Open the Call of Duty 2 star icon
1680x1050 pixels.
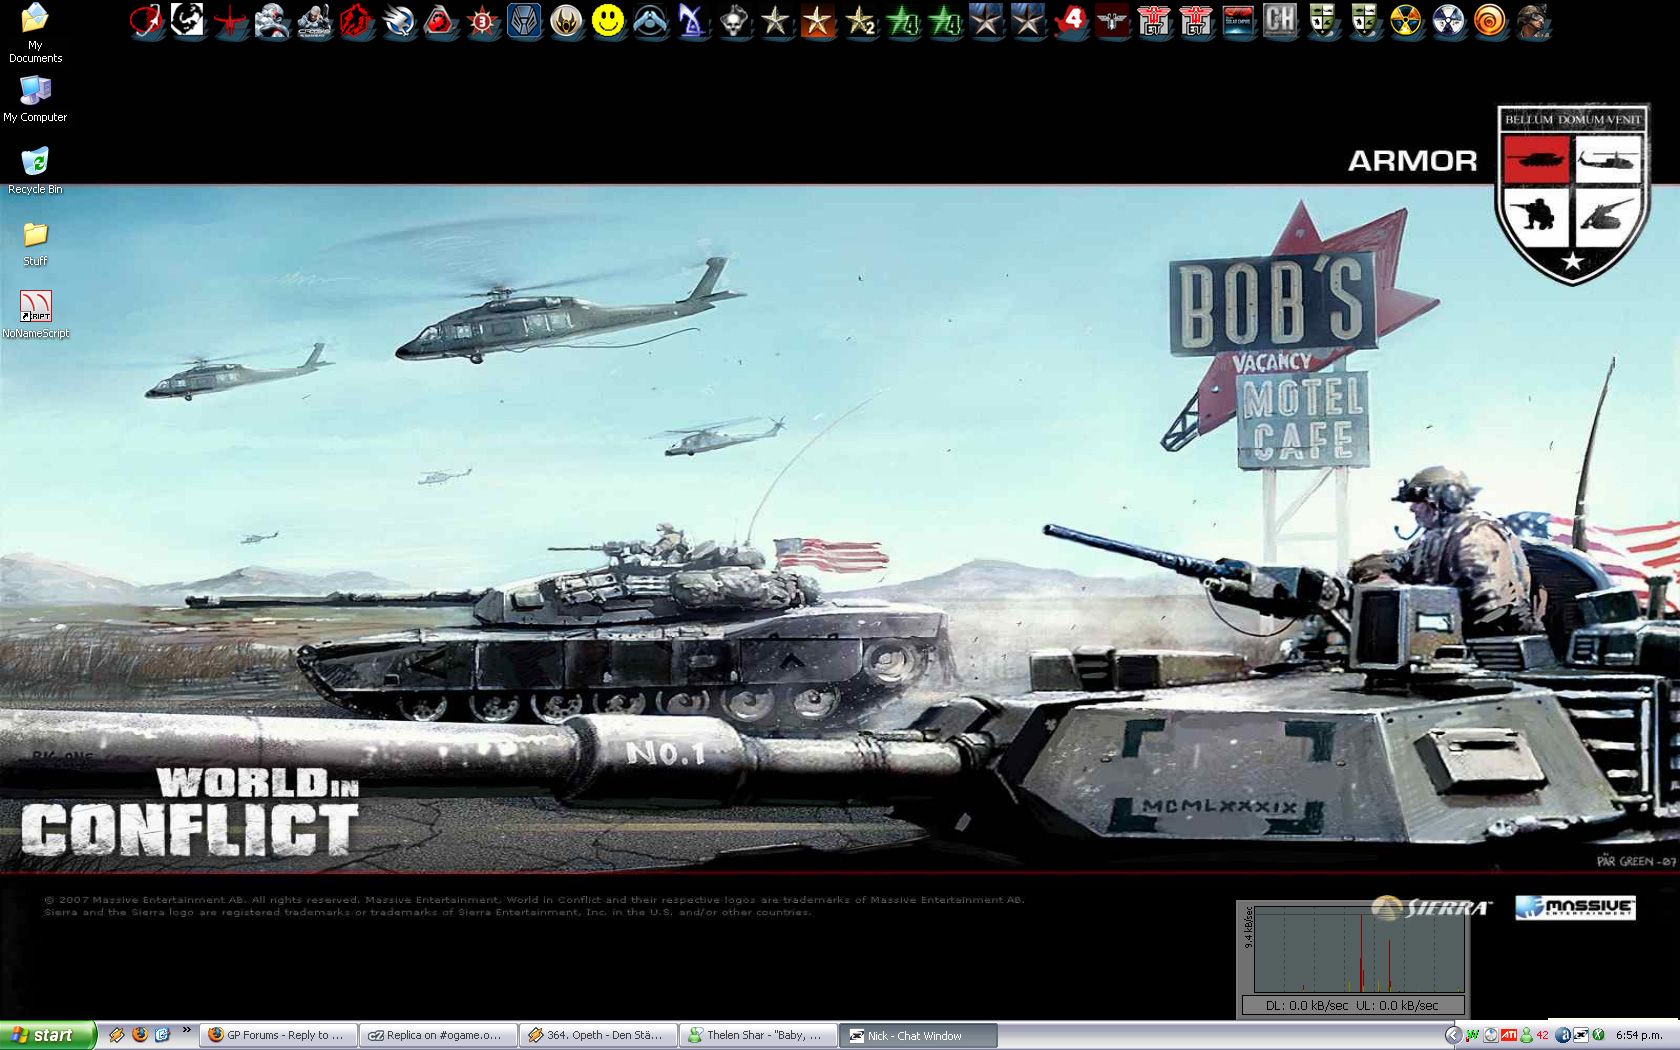click(x=860, y=20)
